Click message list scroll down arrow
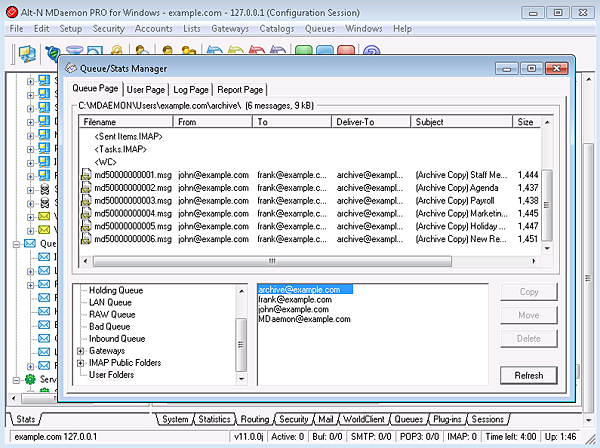Viewport: 600px width, 448px height. (x=547, y=248)
